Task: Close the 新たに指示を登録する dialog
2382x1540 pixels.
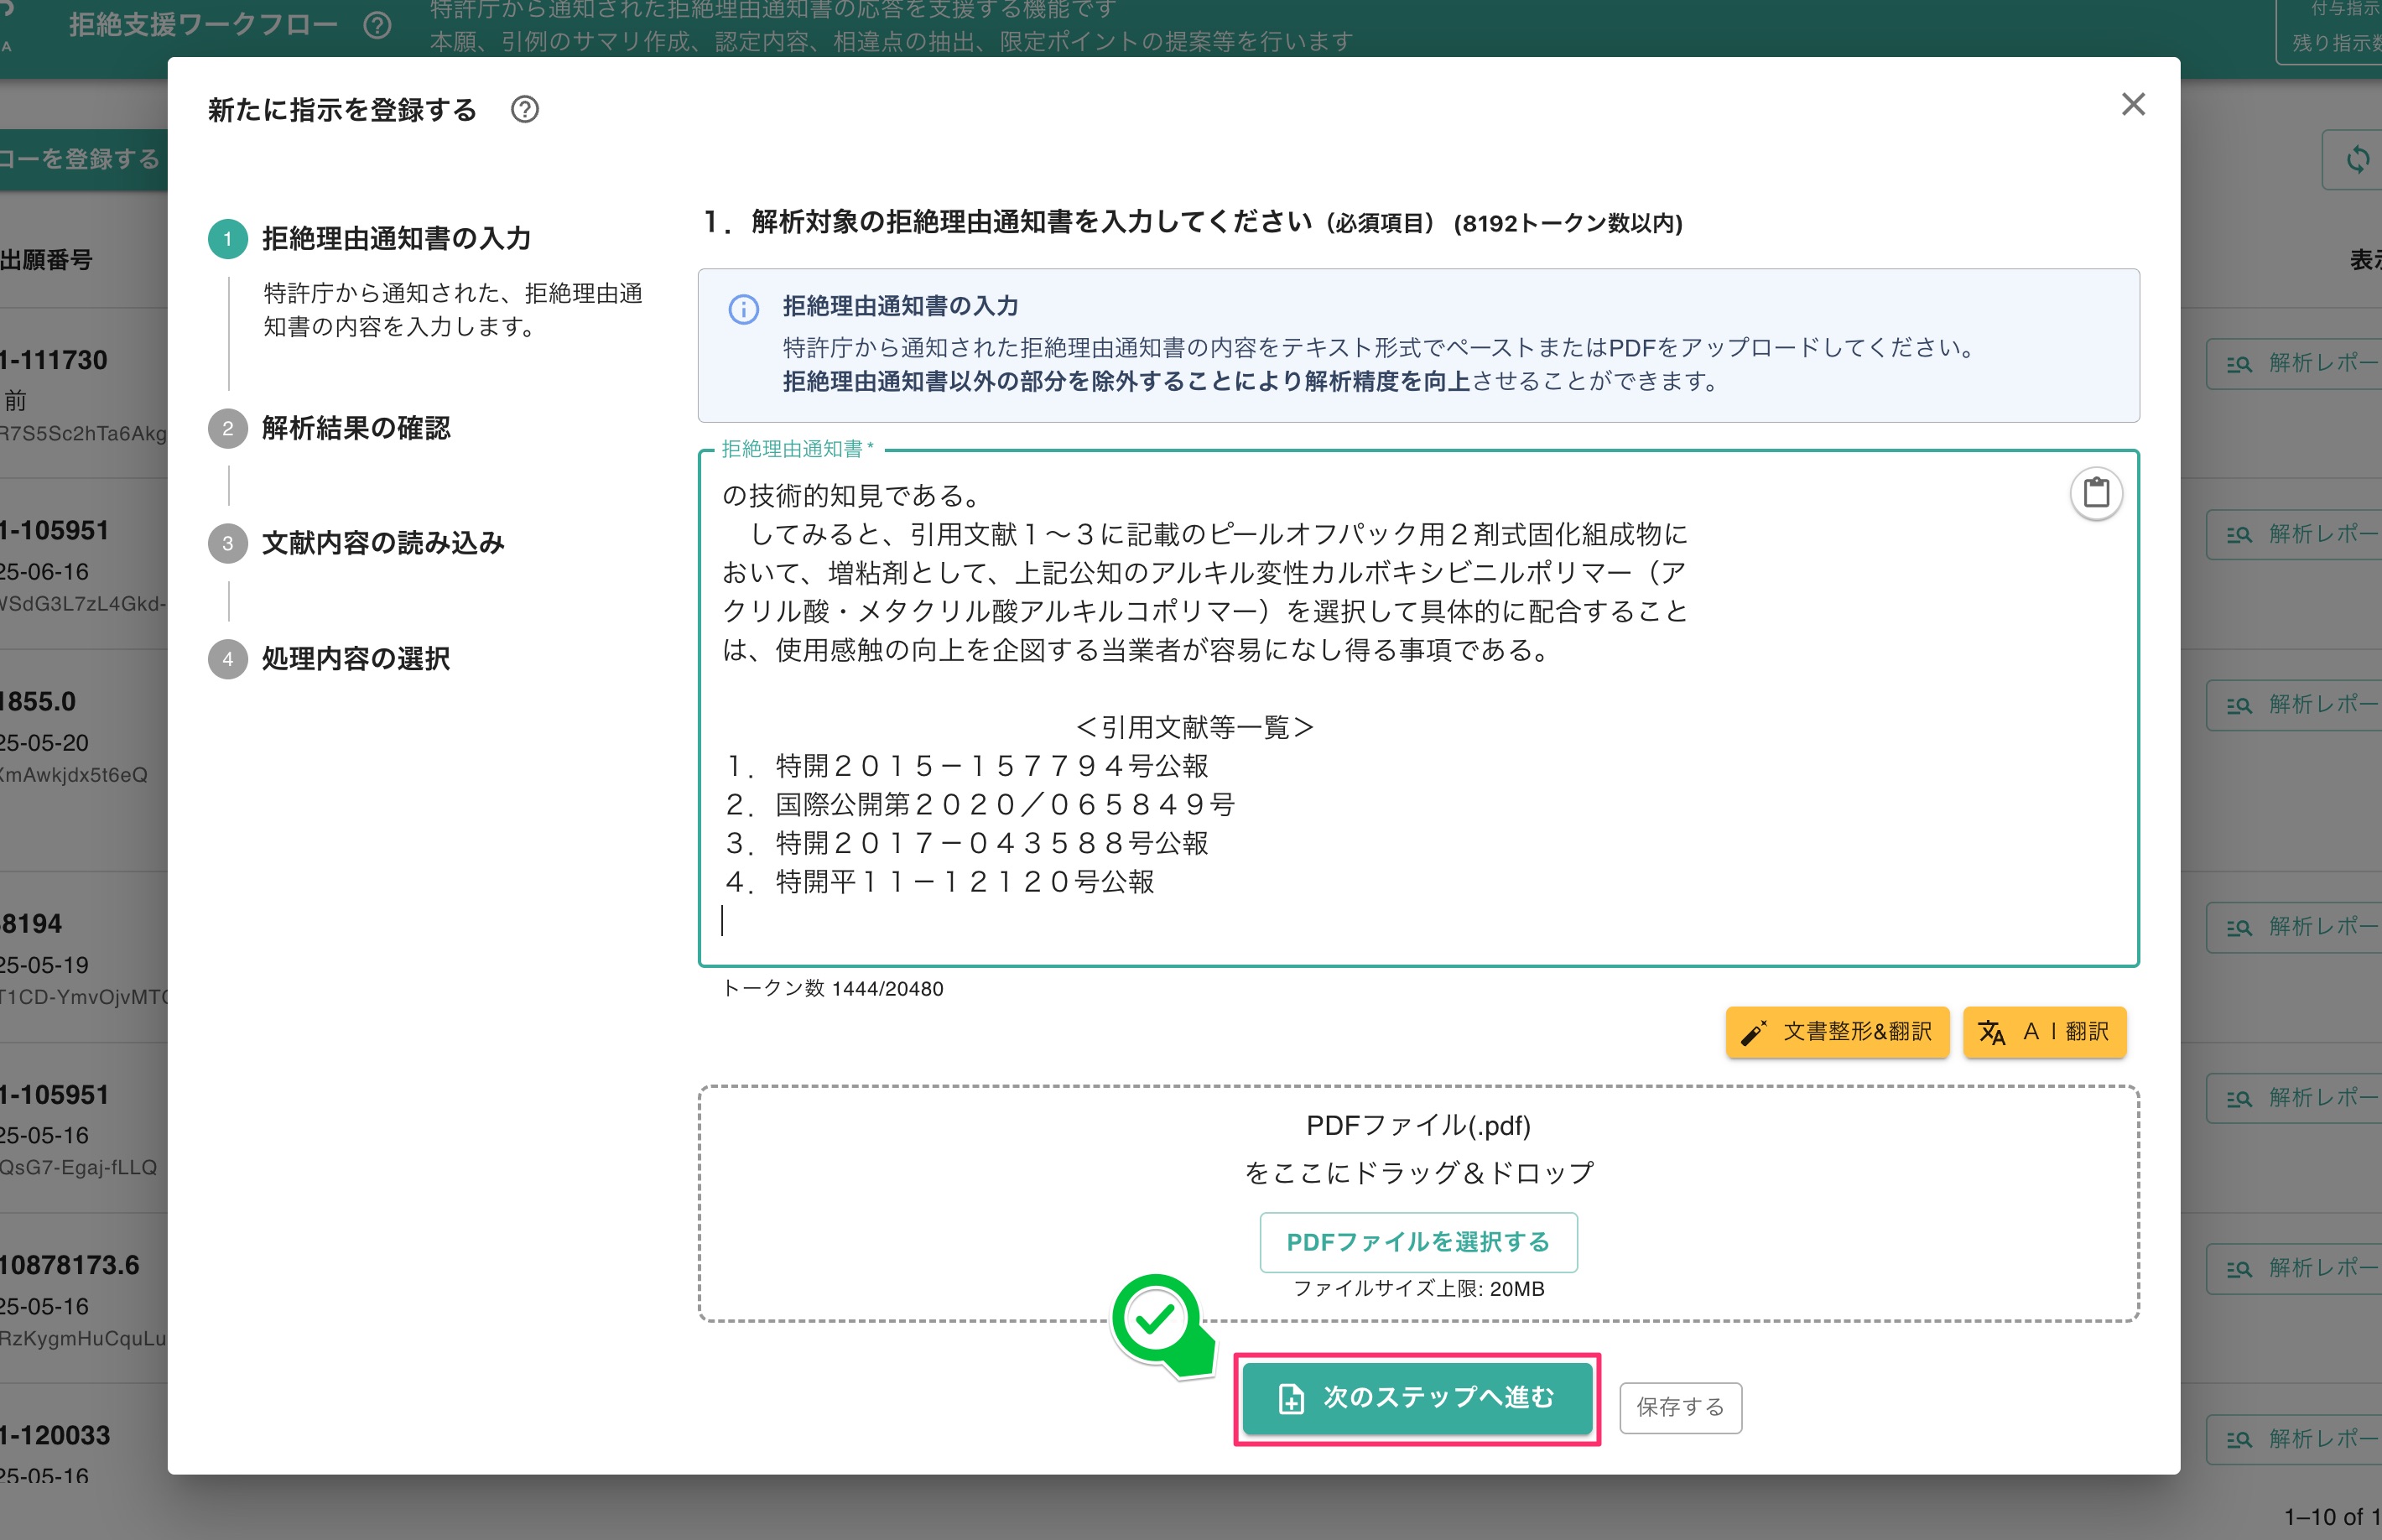Action: pos(2134,104)
